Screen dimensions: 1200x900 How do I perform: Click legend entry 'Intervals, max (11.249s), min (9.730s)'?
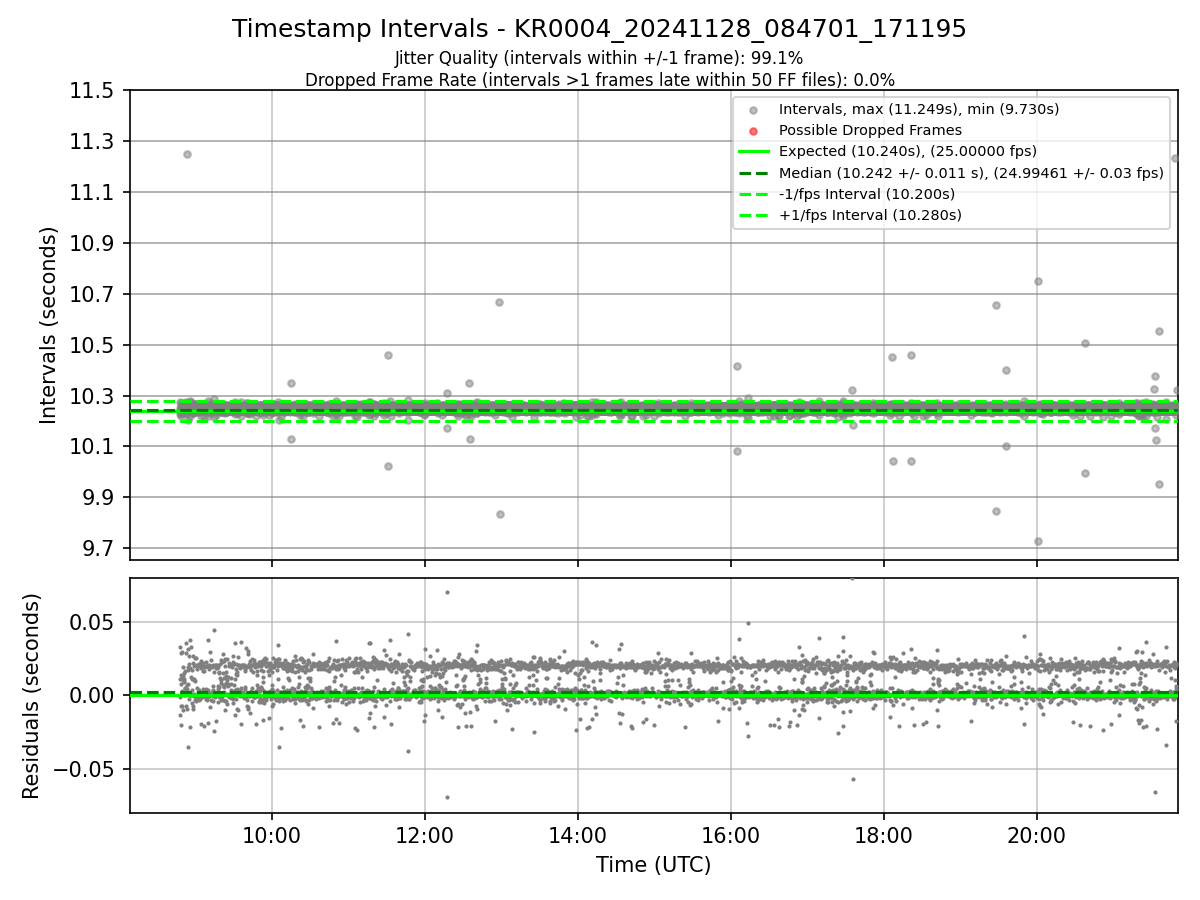[919, 109]
